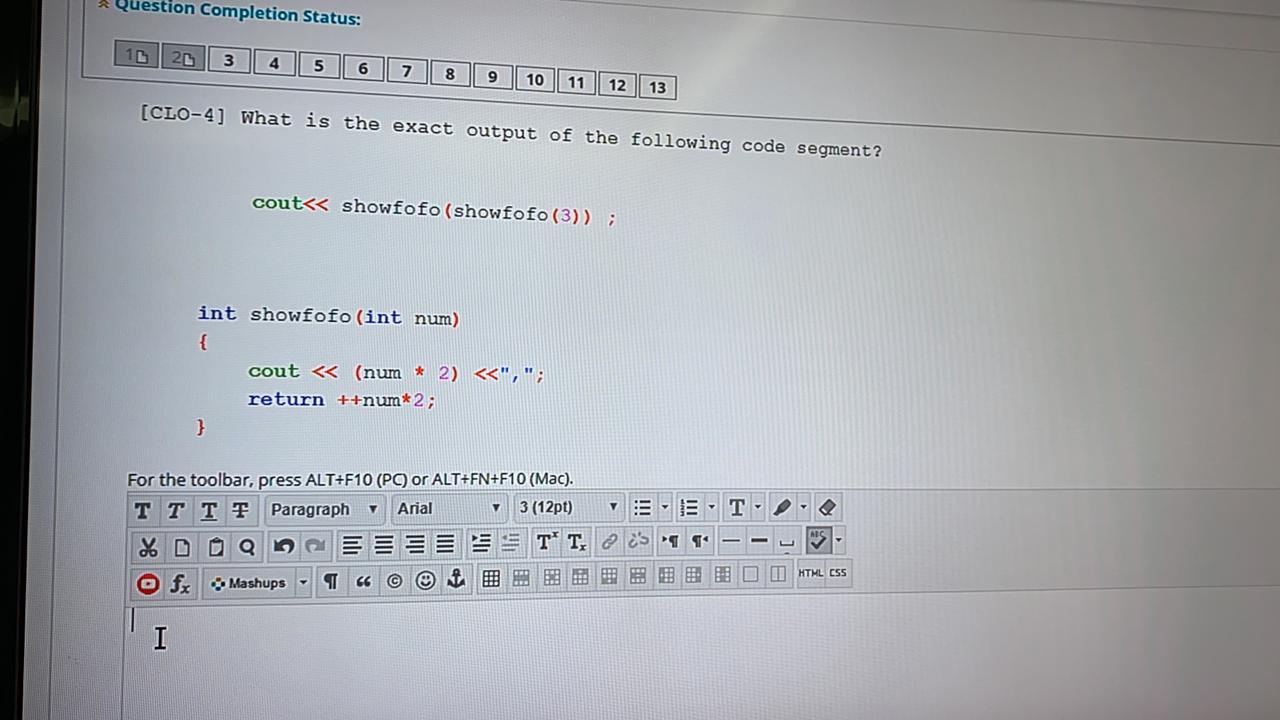This screenshot has height=720, width=1280.
Task: Undo the last edit
Action: (x=283, y=545)
